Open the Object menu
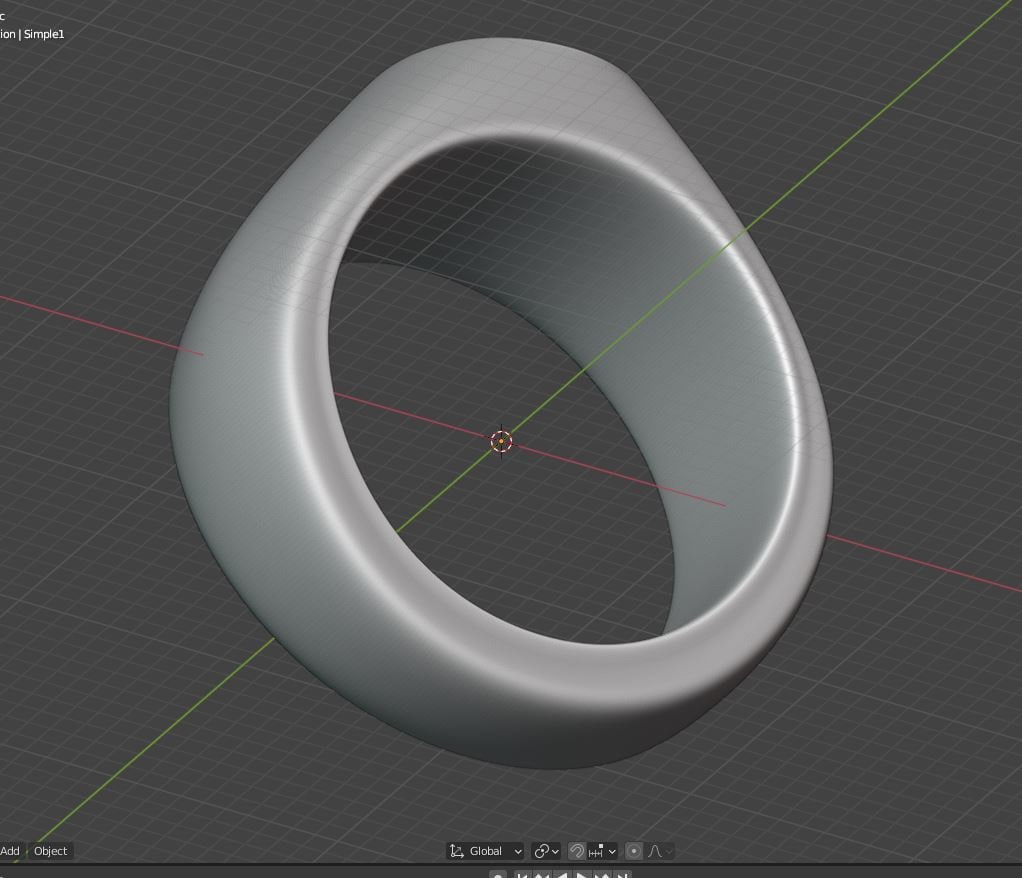This screenshot has height=878, width=1022. click(50, 851)
